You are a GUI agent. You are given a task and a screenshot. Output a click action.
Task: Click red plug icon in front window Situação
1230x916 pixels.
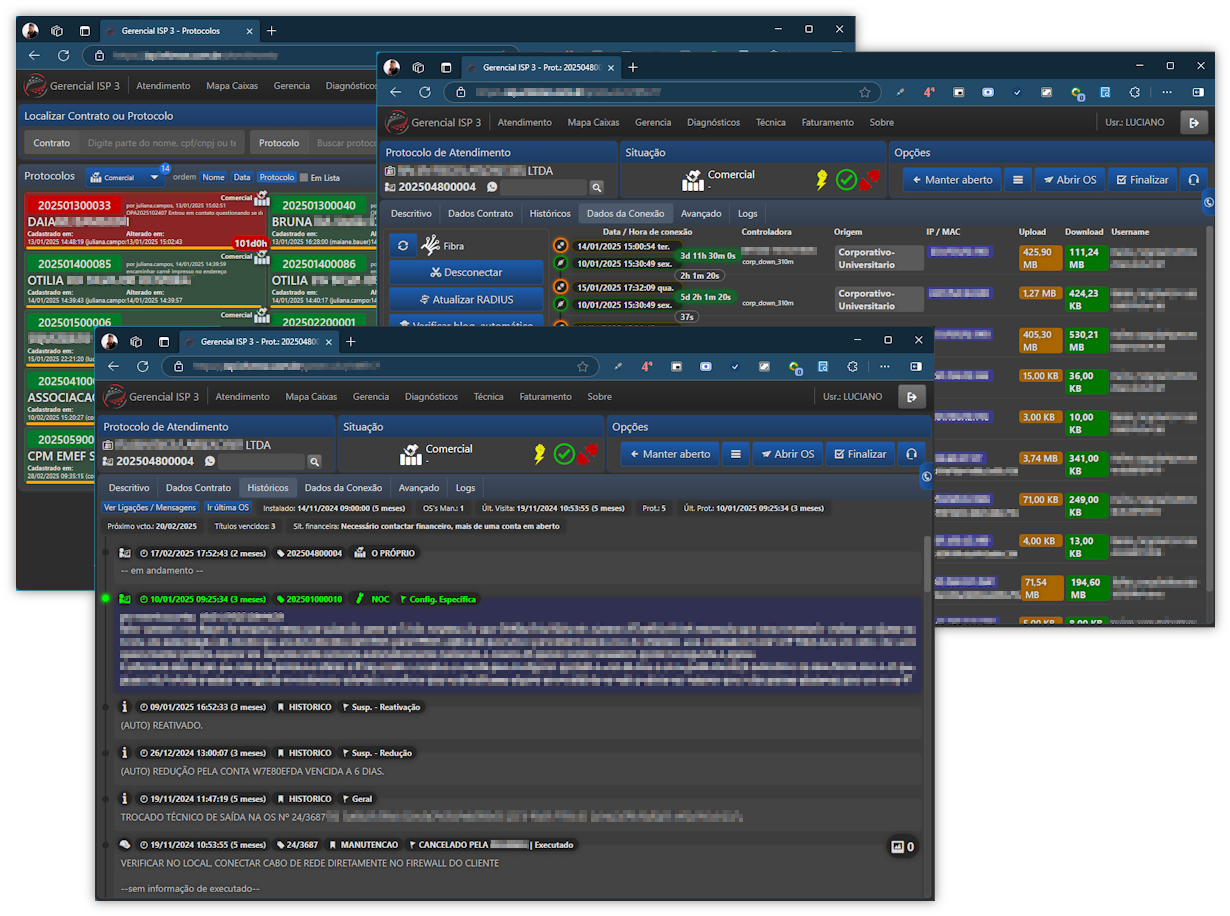[x=588, y=454]
